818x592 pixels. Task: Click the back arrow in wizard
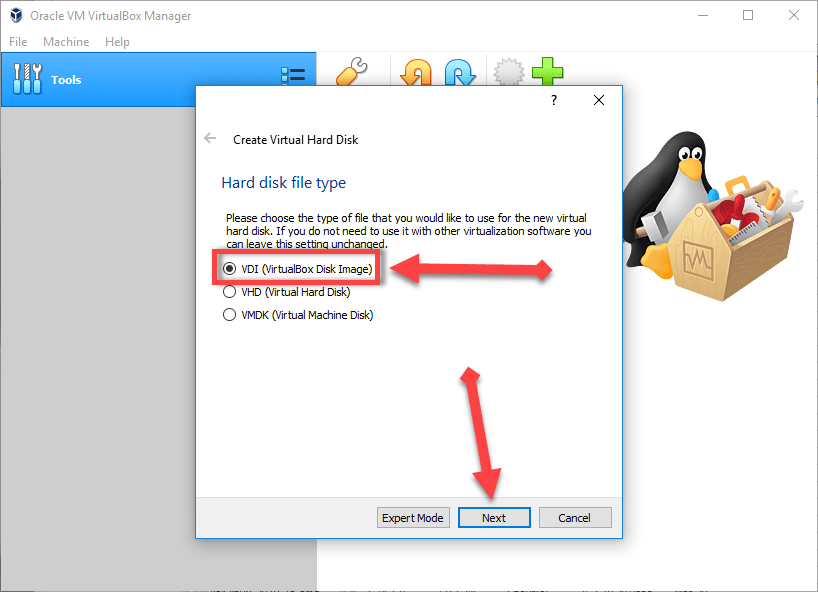pos(210,139)
